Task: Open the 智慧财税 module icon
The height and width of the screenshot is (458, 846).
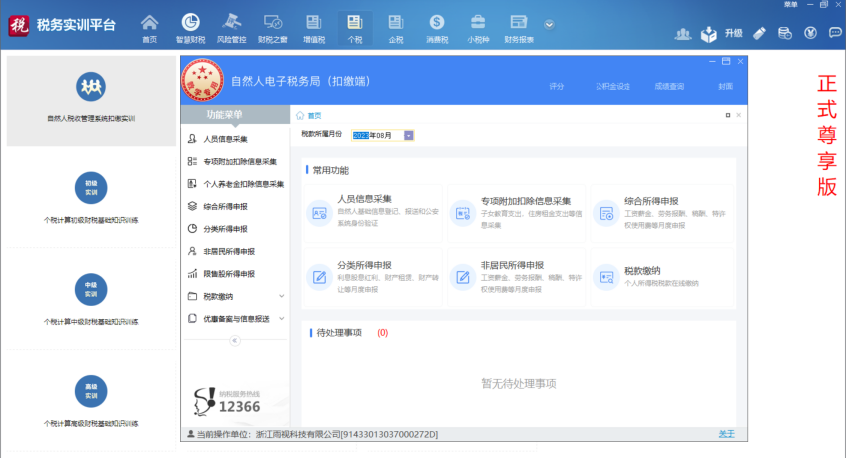Action: [190, 22]
